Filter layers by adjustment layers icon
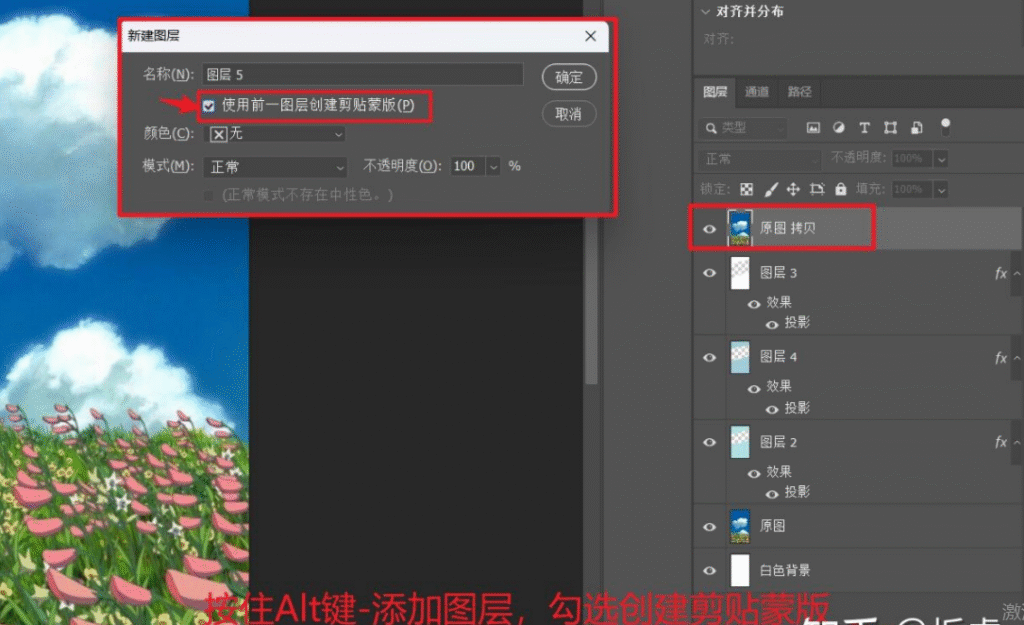This screenshot has height=625, width=1024. point(839,127)
